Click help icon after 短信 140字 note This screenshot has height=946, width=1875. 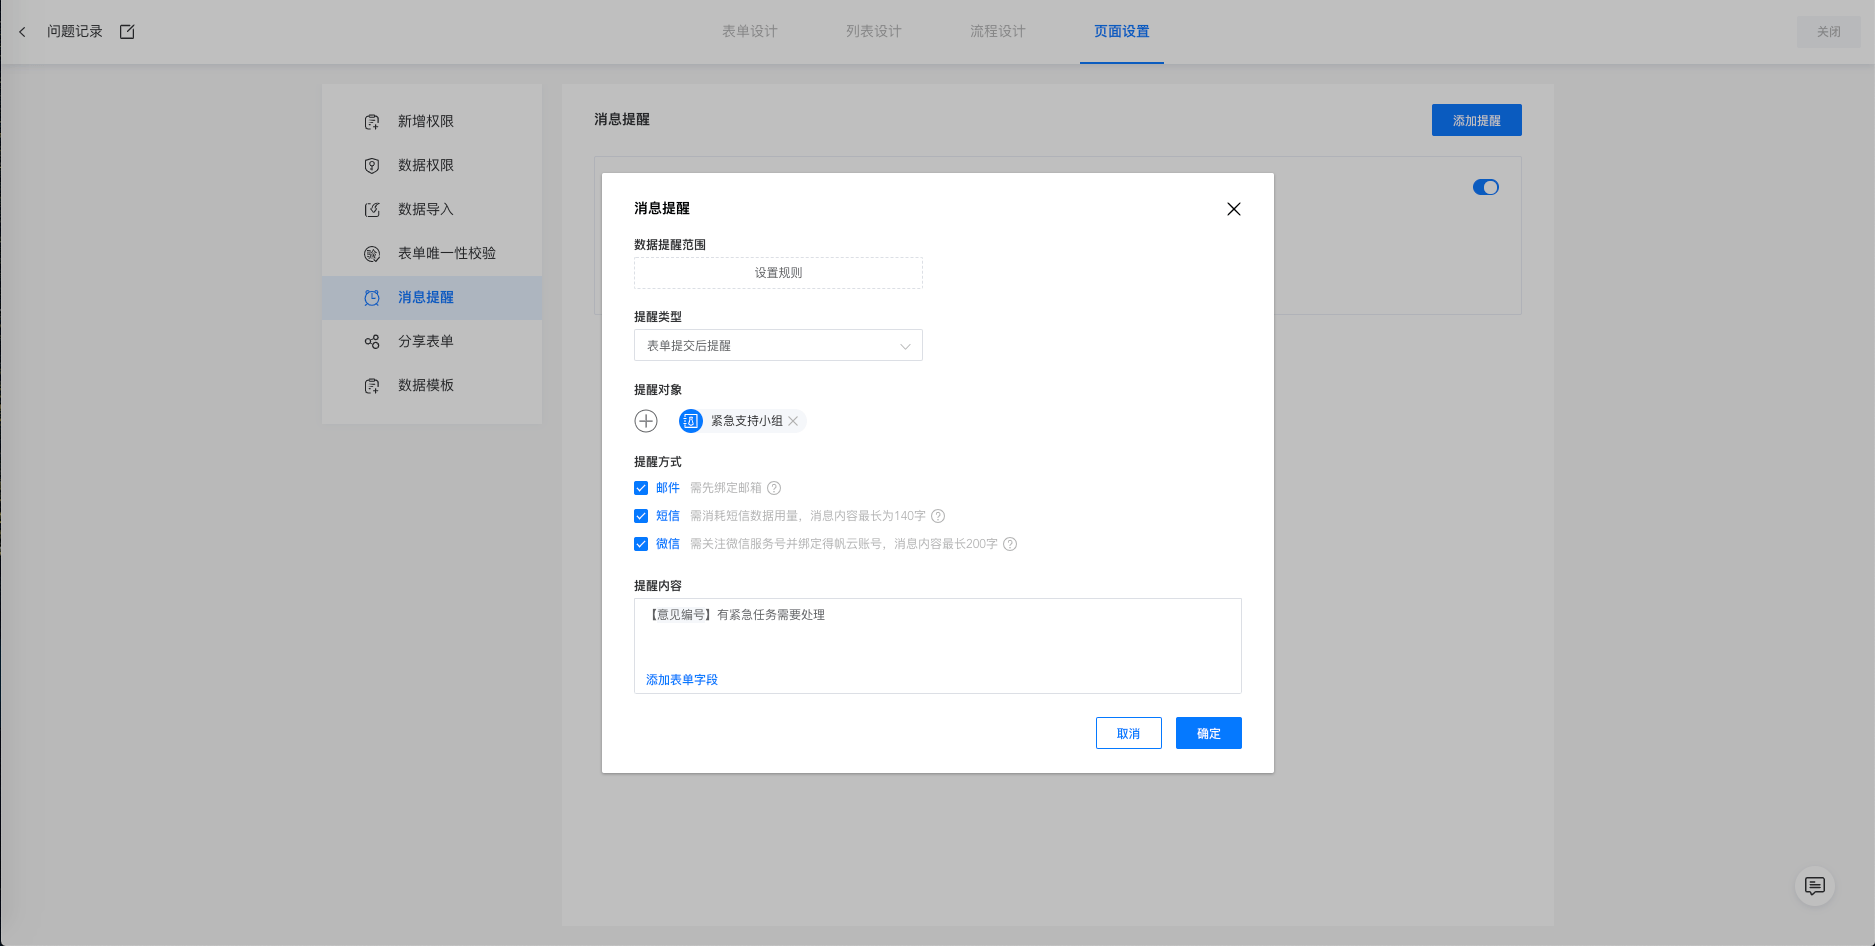tap(938, 516)
